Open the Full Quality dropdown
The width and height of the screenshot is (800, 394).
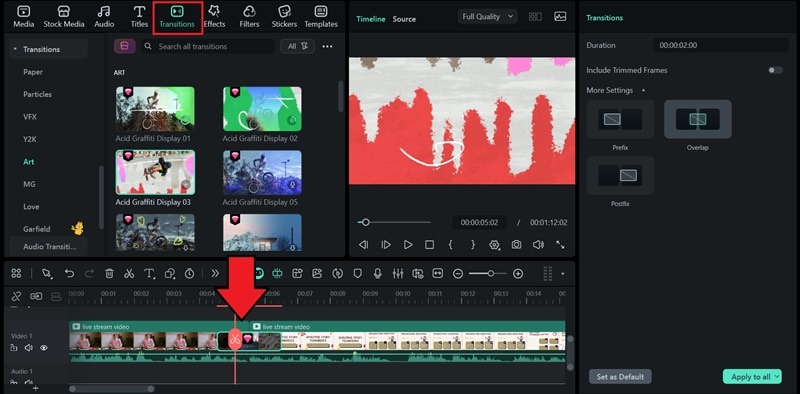click(x=487, y=16)
